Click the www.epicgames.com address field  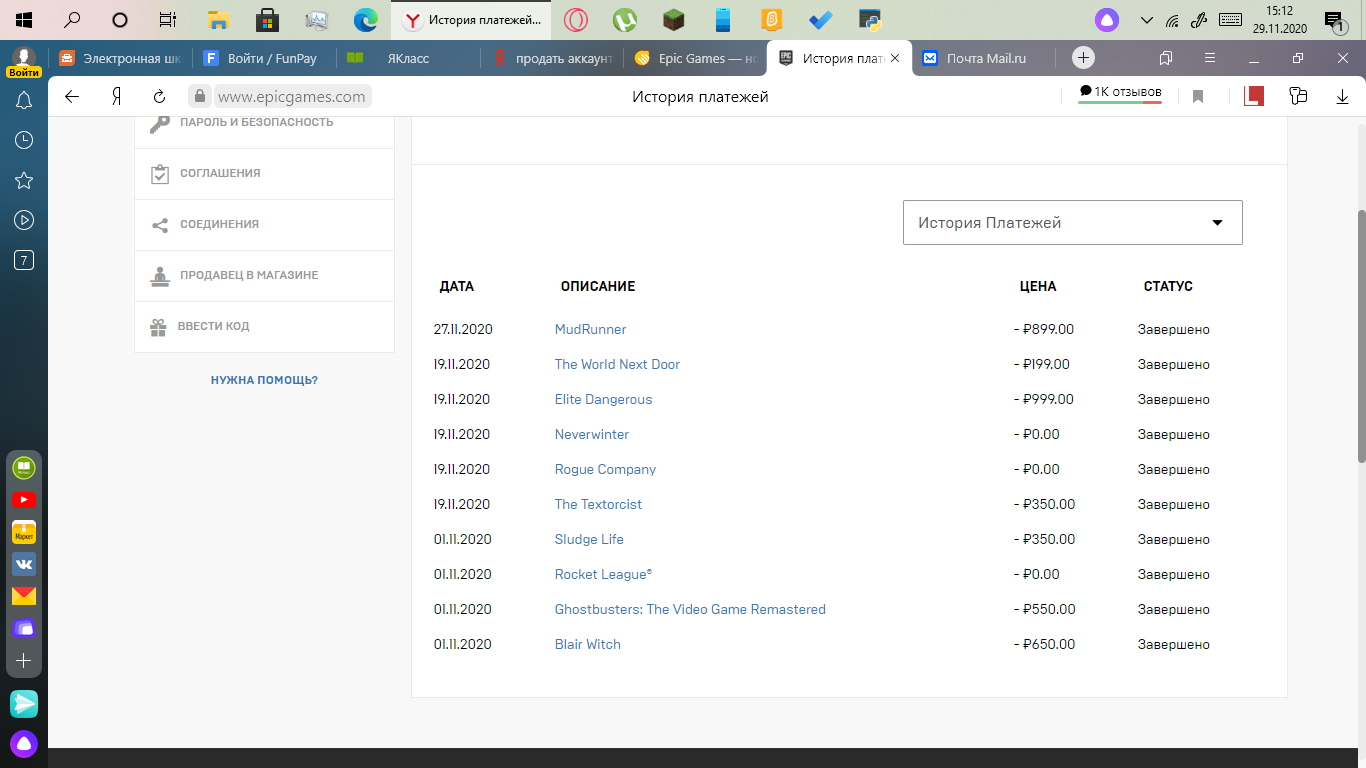pos(292,96)
